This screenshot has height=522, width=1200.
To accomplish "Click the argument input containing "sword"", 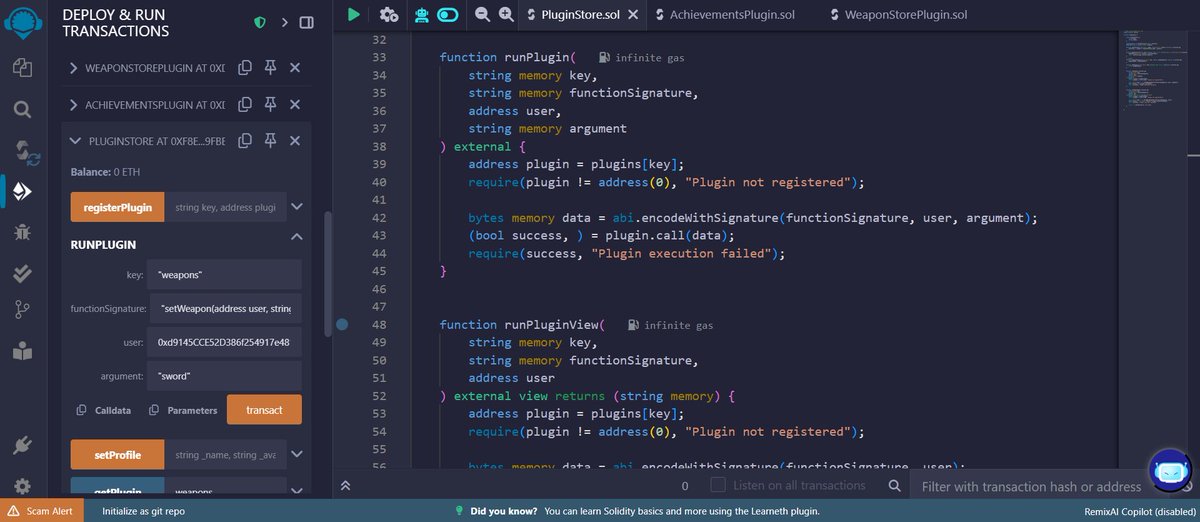I will point(224,376).
